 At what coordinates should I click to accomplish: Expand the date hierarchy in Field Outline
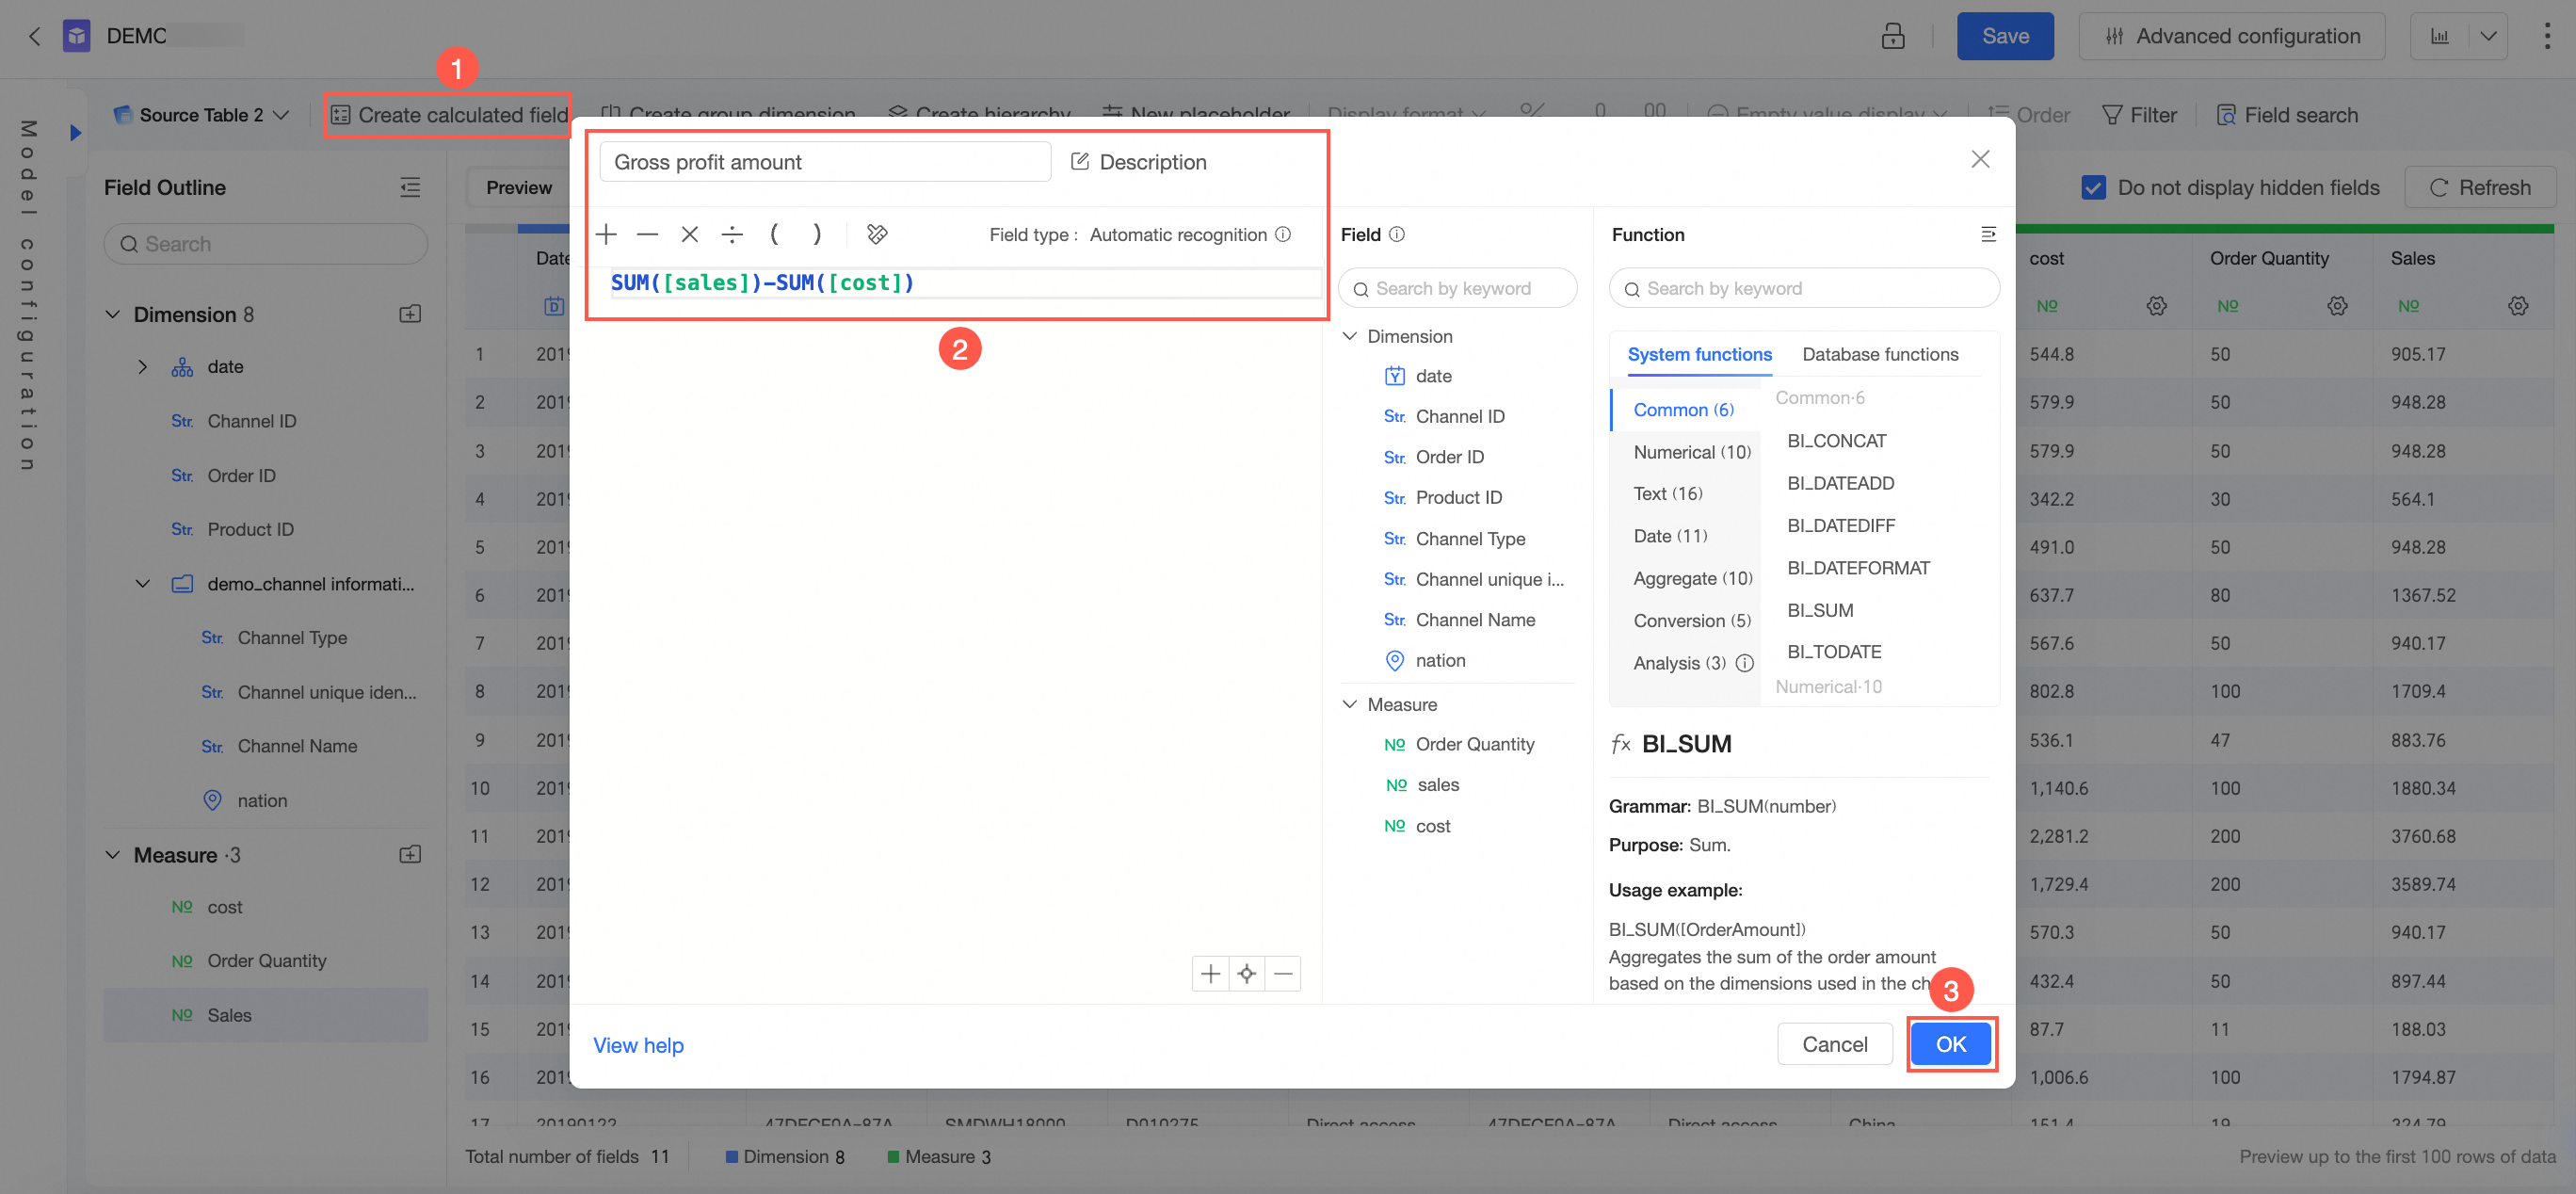point(142,367)
